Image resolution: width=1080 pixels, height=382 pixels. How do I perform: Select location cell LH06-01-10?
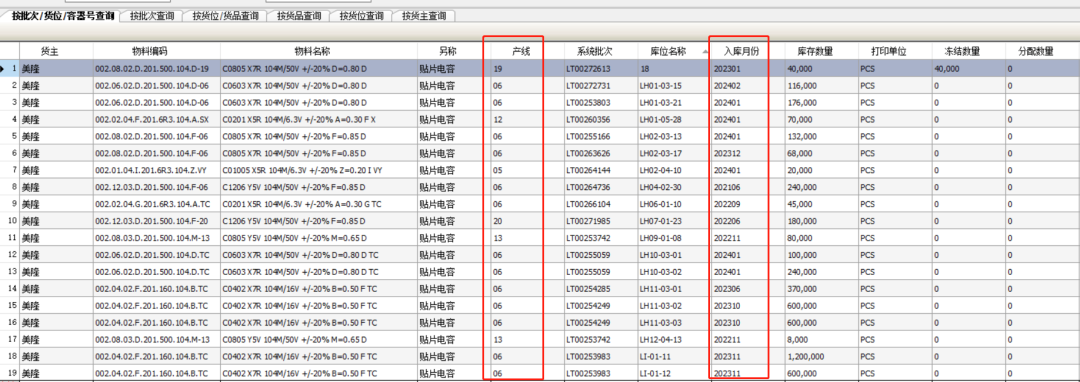[661, 204]
